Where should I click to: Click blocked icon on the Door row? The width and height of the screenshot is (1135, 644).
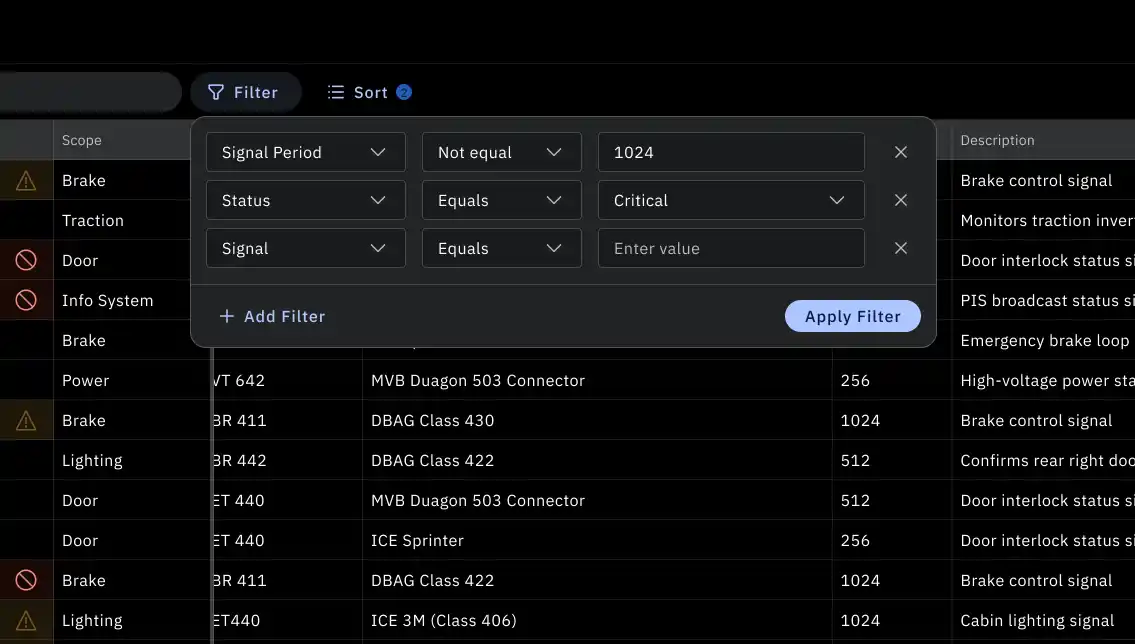(26, 260)
